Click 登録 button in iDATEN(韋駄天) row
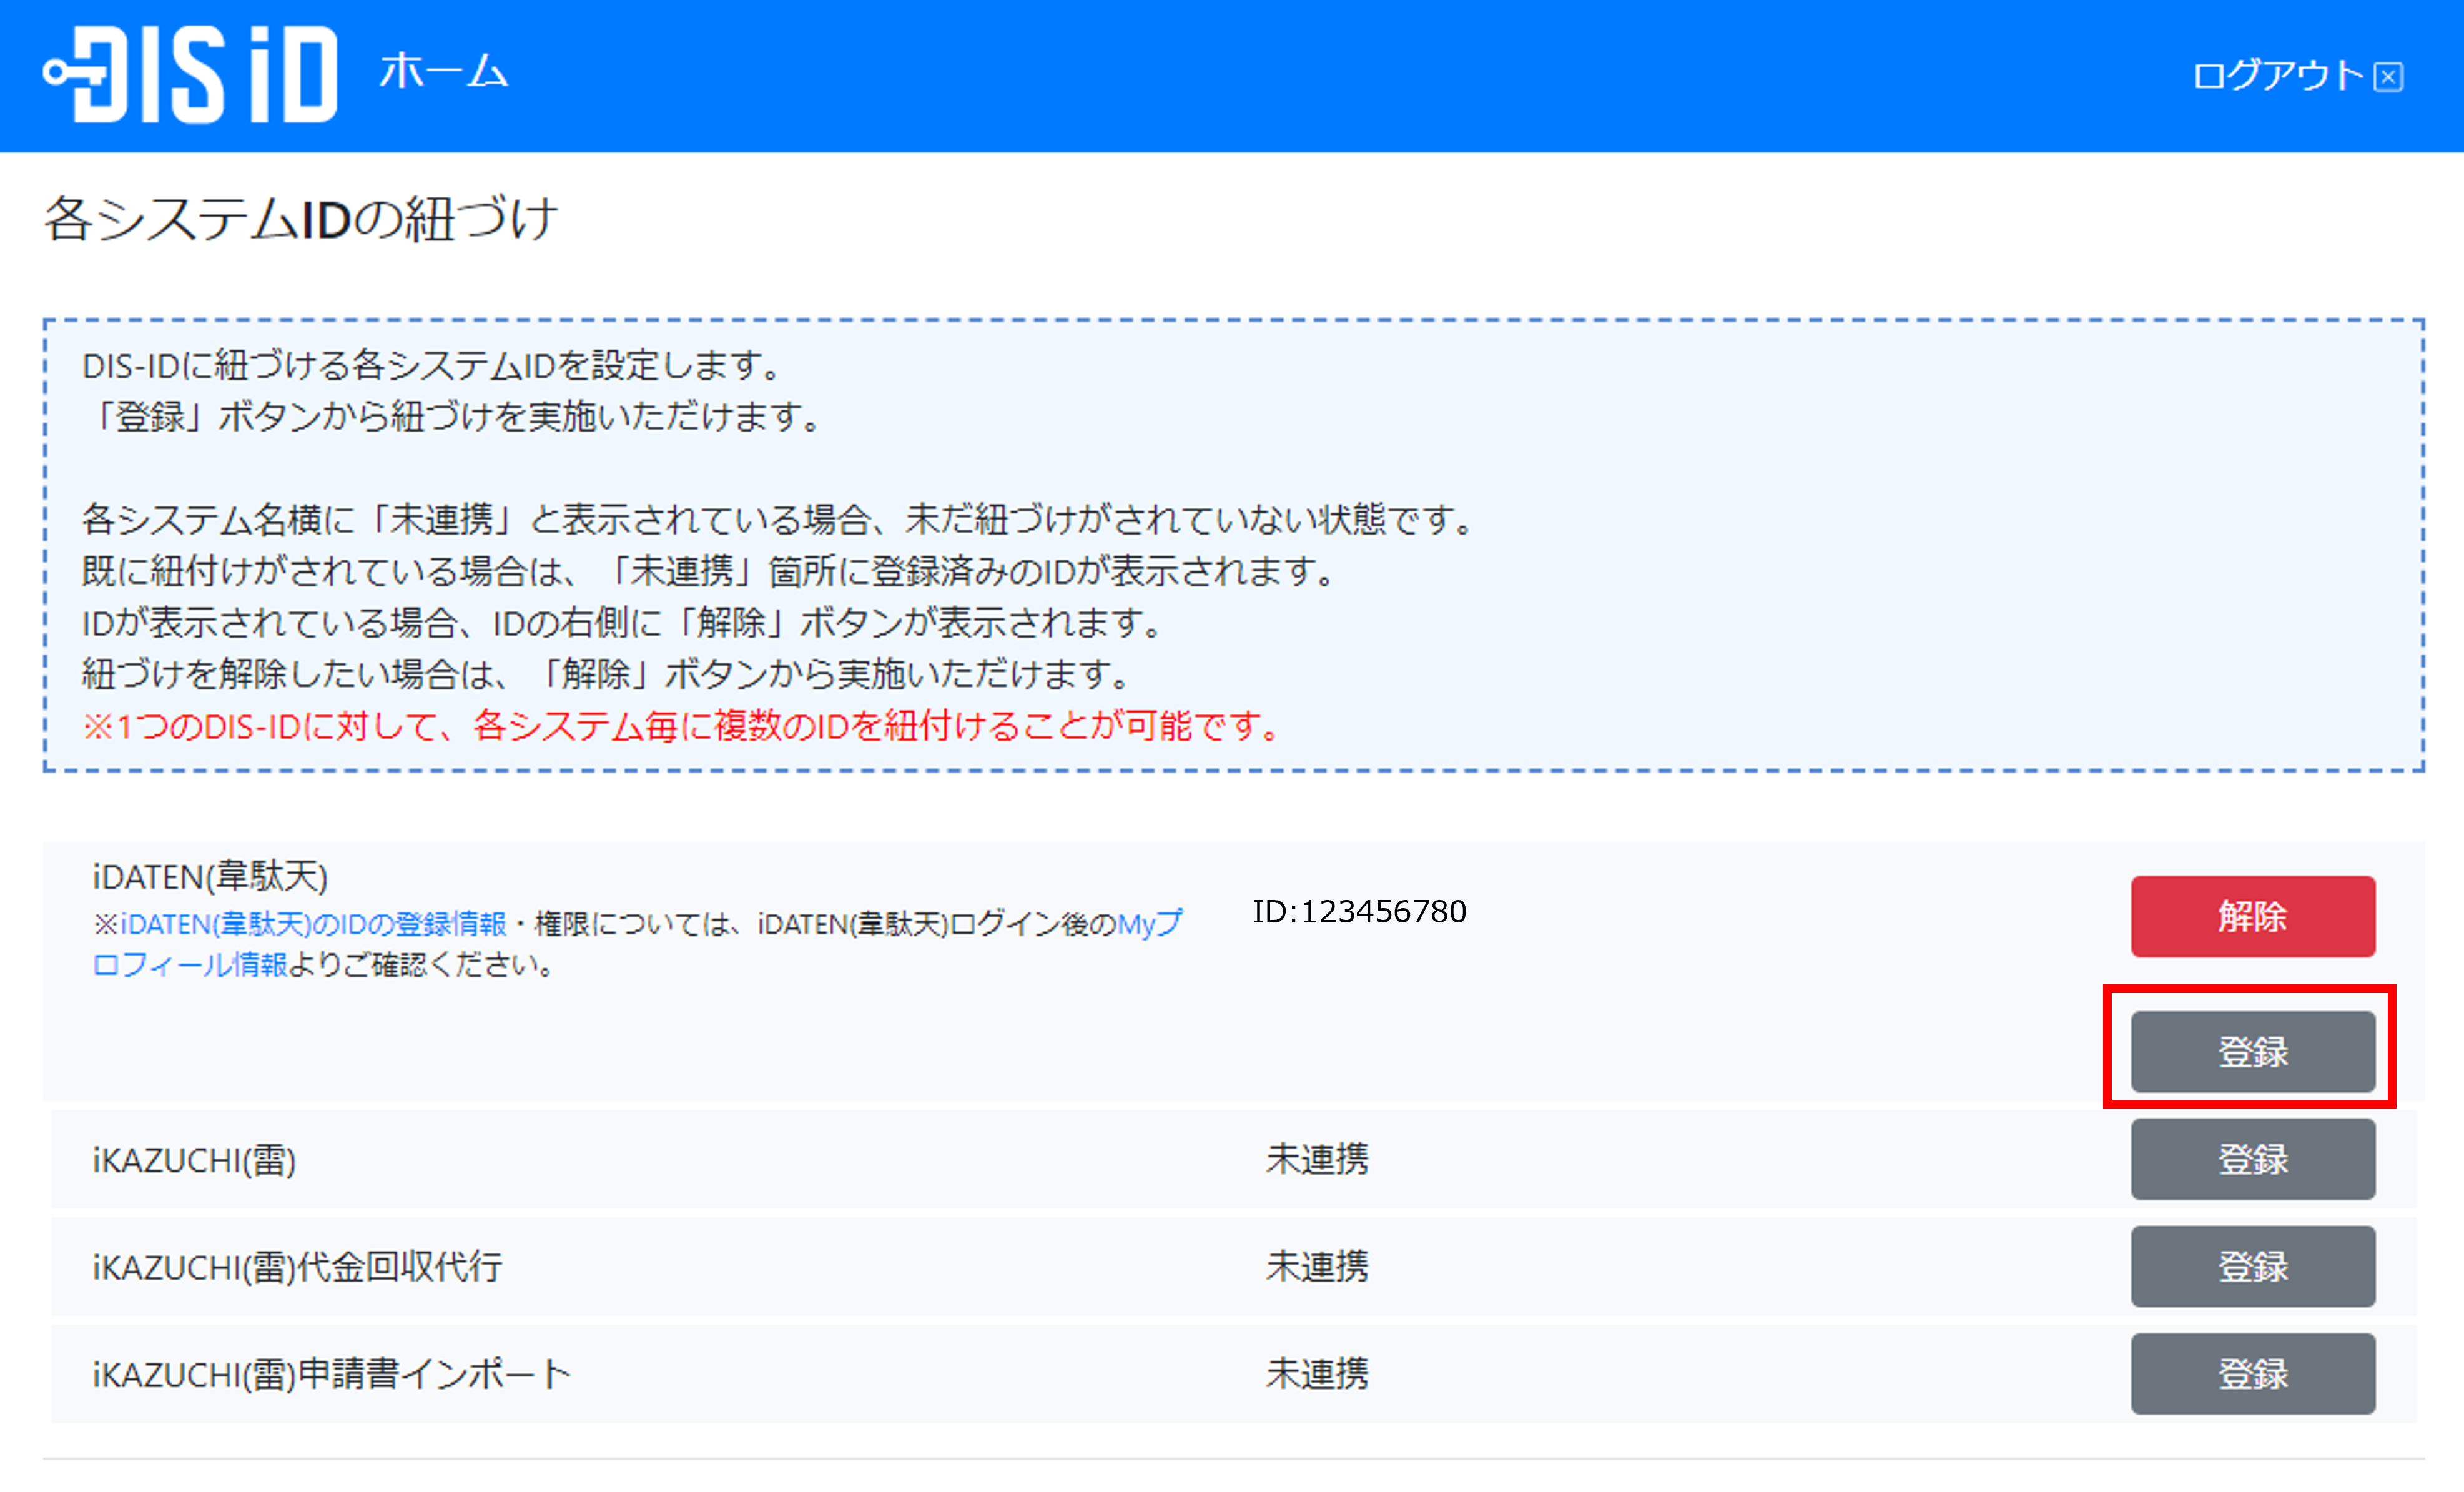2464x1492 pixels. [2252, 1051]
